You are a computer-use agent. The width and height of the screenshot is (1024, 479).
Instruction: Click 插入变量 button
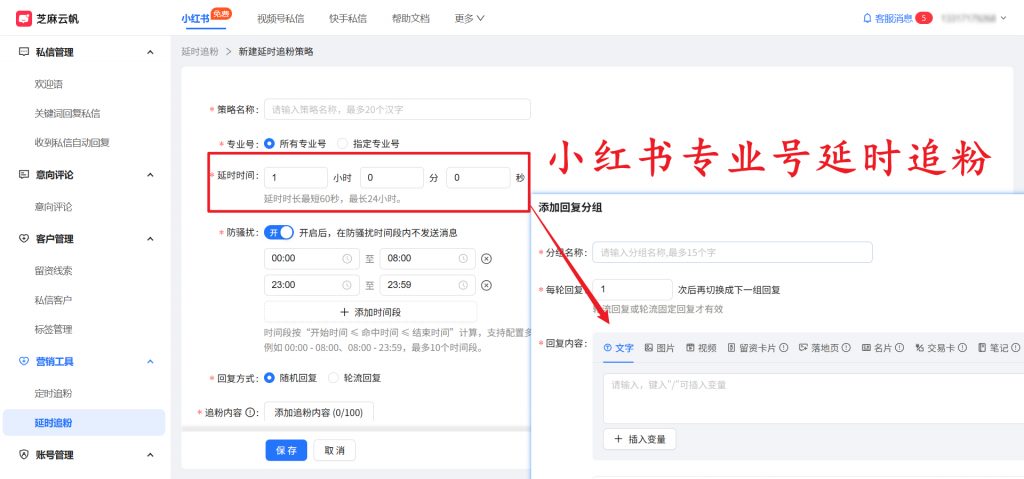[x=639, y=439]
